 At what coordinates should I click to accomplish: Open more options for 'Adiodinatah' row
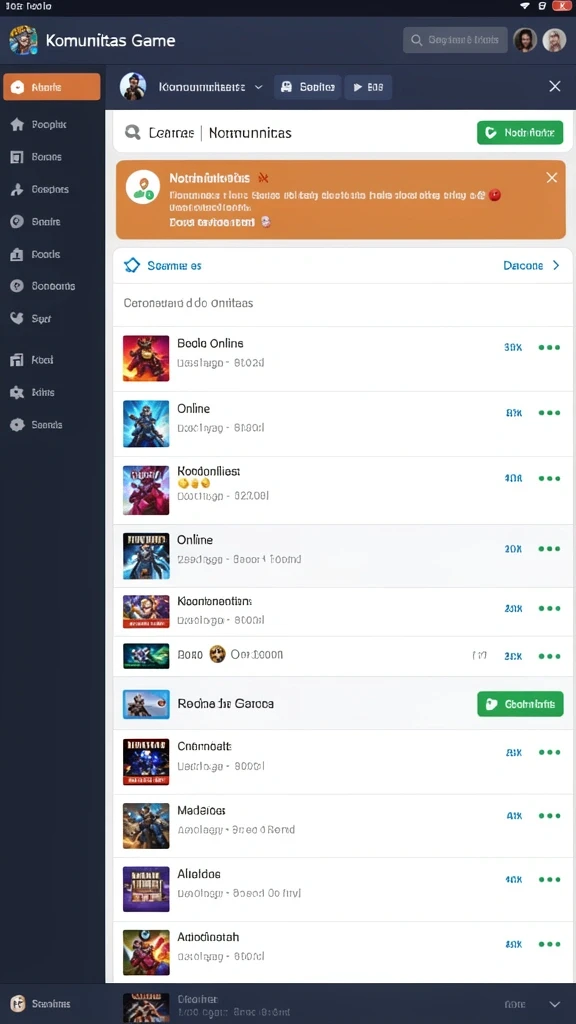tap(549, 944)
